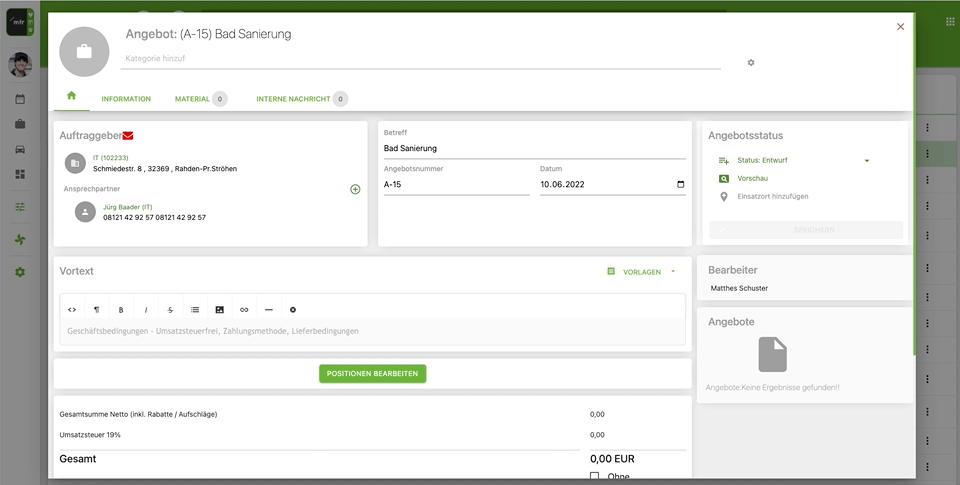
Task: Click the Betreff field with Bad Sanierung
Action: point(534,148)
